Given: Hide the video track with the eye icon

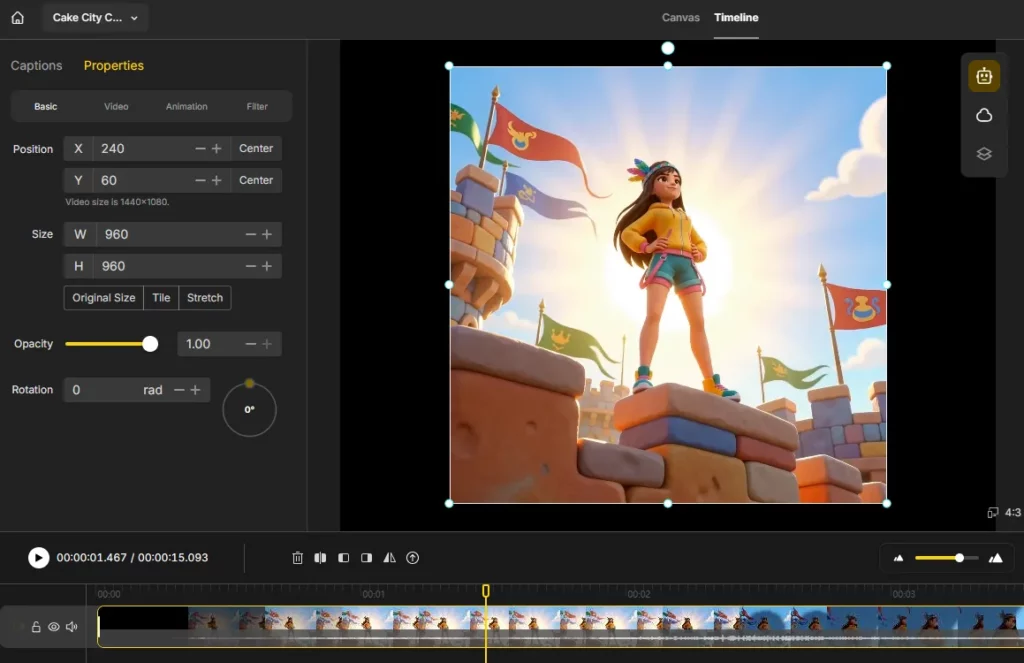Looking at the screenshot, I should (x=54, y=627).
